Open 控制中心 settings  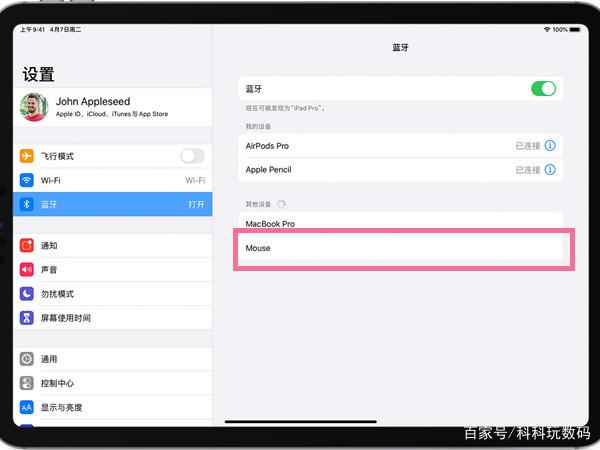pyautogui.click(x=112, y=383)
